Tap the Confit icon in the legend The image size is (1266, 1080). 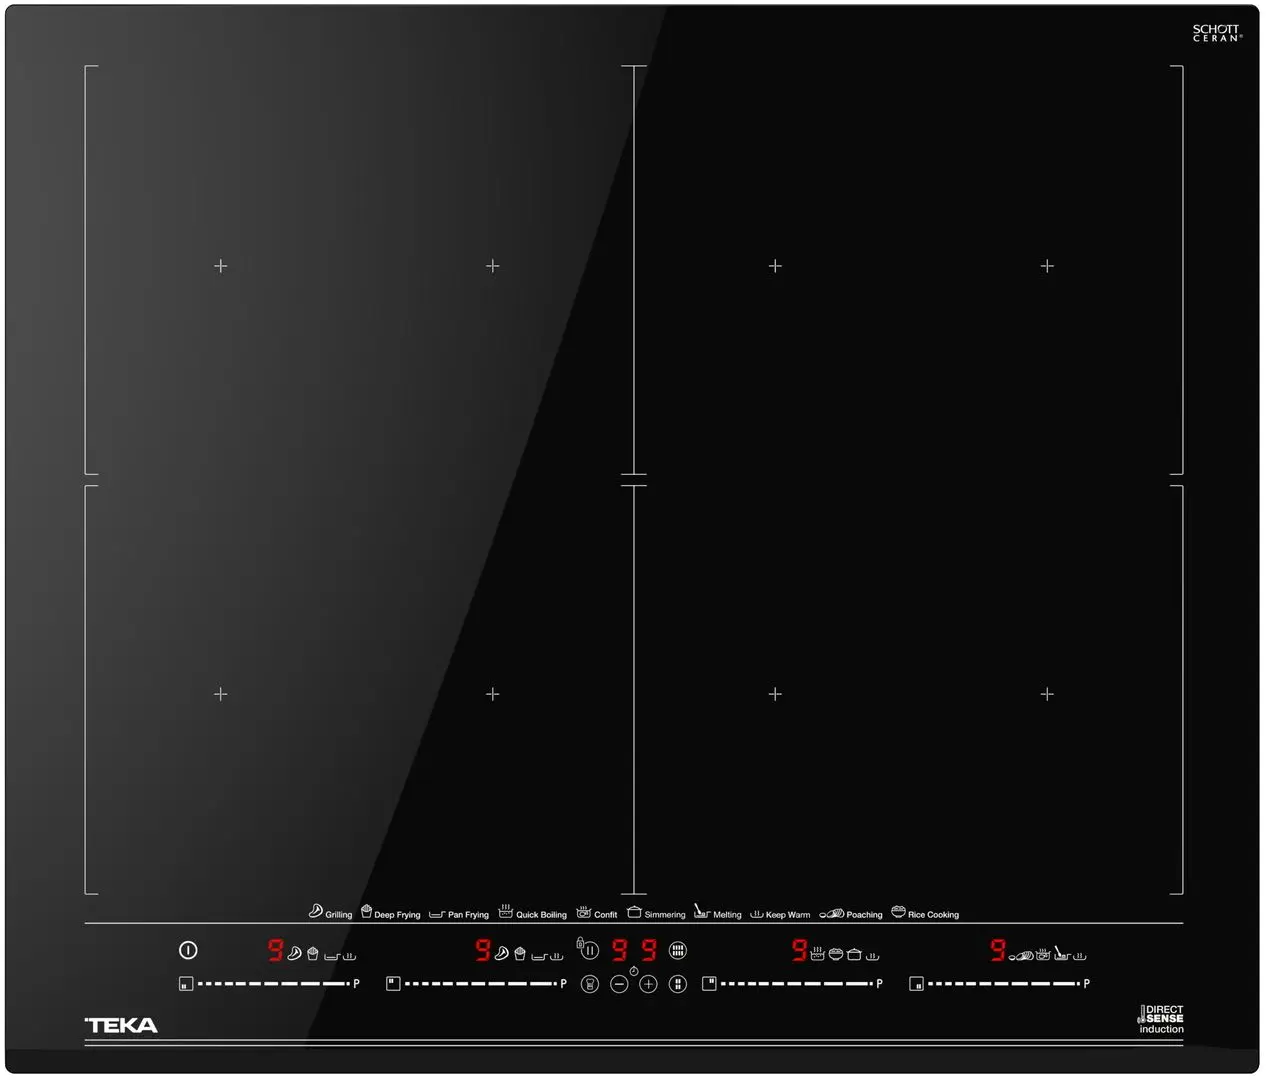point(584,911)
